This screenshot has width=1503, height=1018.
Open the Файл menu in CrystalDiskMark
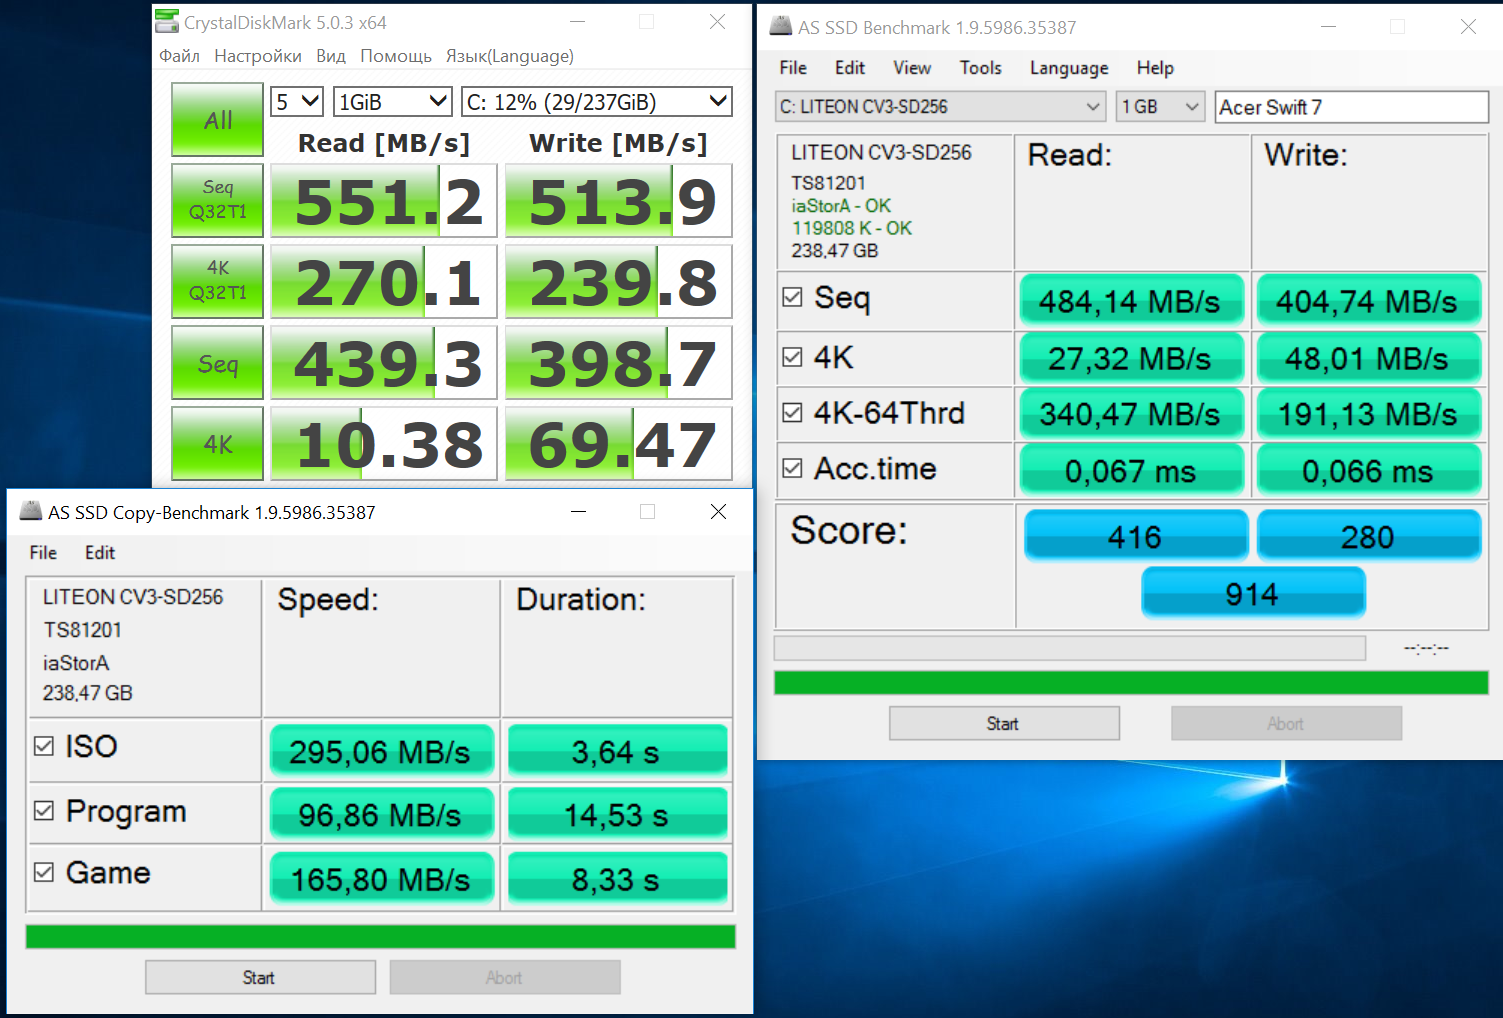pos(179,56)
